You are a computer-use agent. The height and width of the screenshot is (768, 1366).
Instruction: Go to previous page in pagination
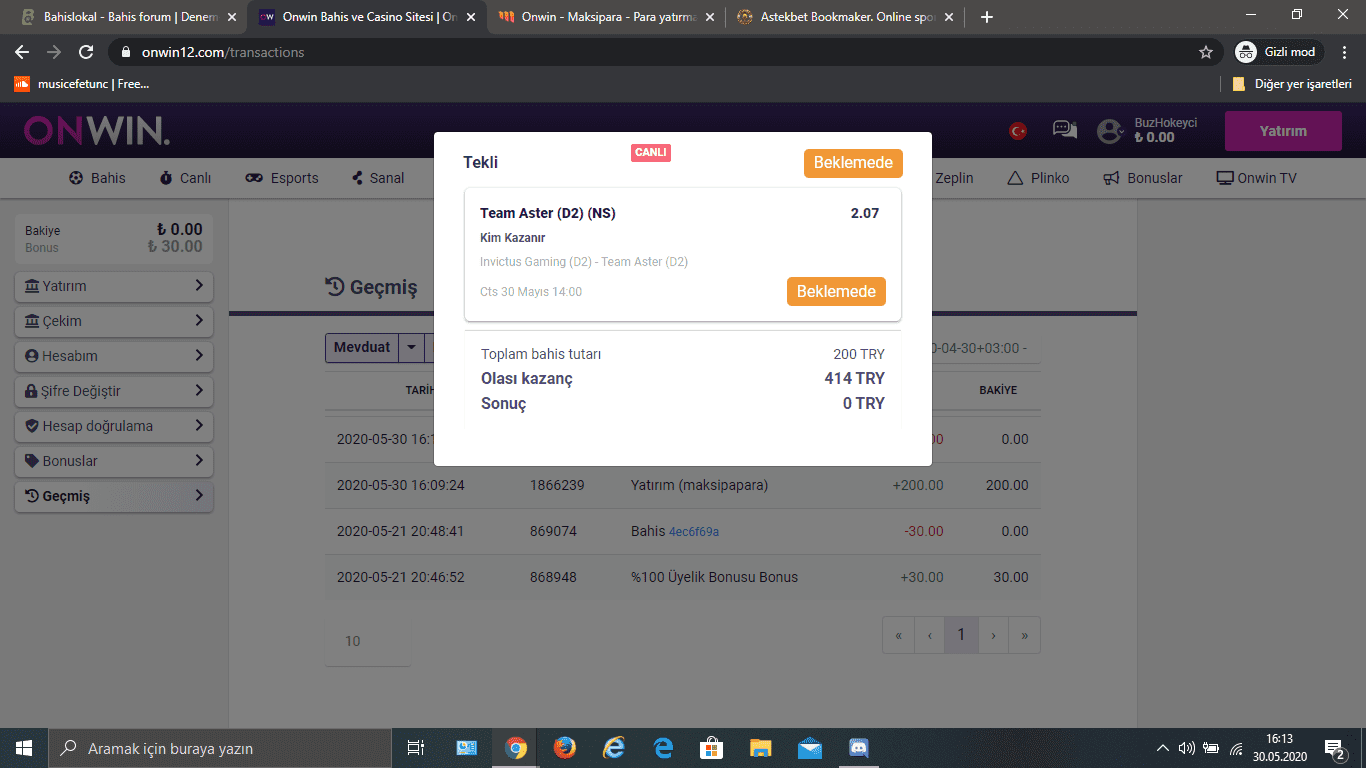(x=930, y=635)
